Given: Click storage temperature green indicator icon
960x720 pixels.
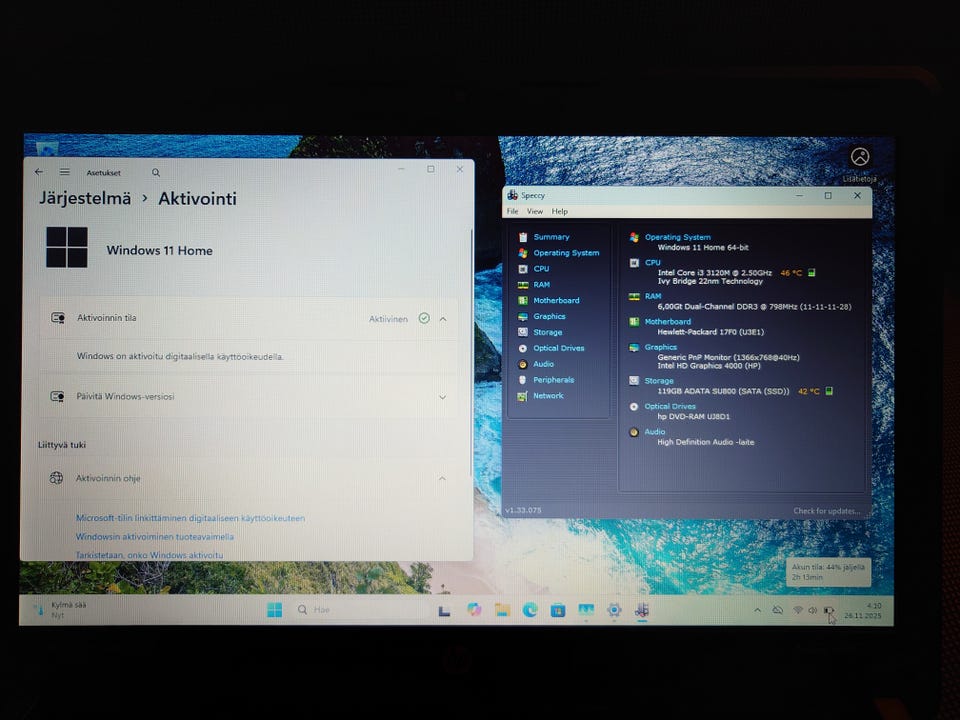Looking at the screenshot, I should [x=830, y=391].
